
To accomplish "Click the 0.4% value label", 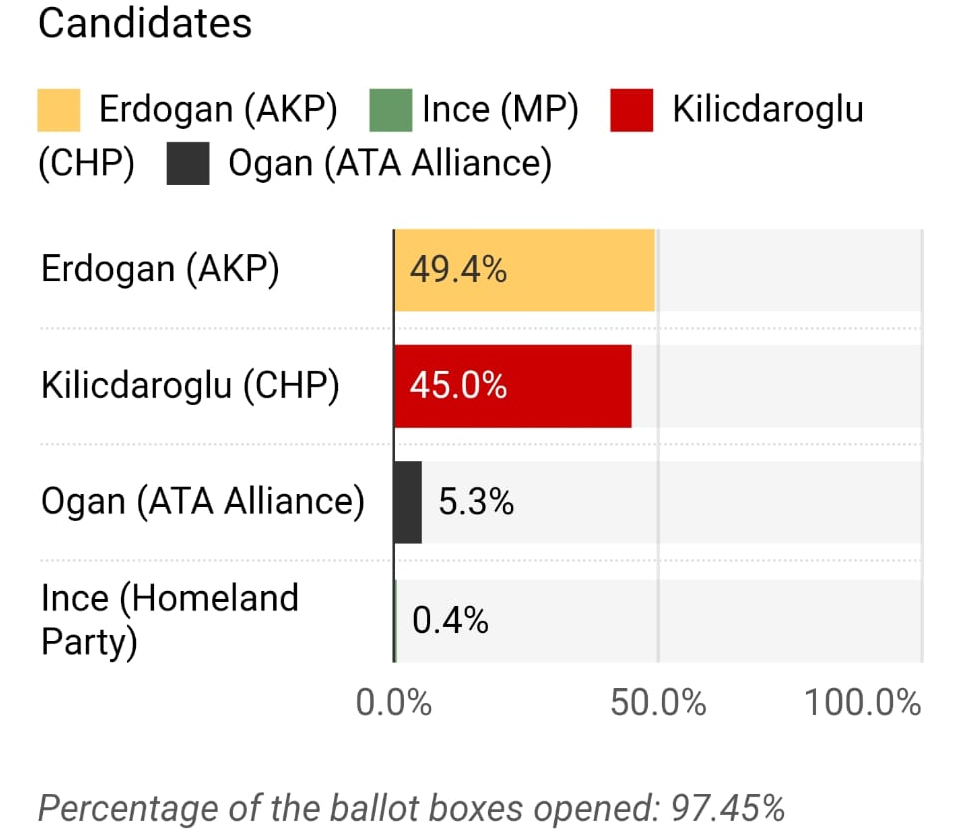I will [x=451, y=621].
